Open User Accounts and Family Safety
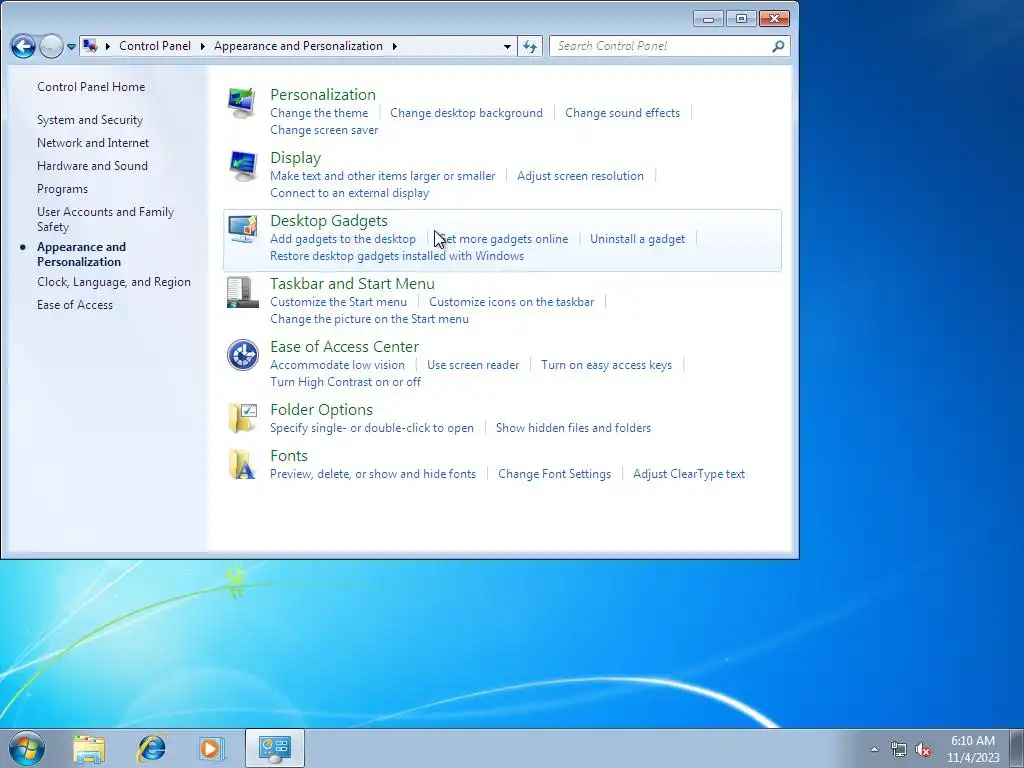The image size is (1024, 768). [x=105, y=219]
